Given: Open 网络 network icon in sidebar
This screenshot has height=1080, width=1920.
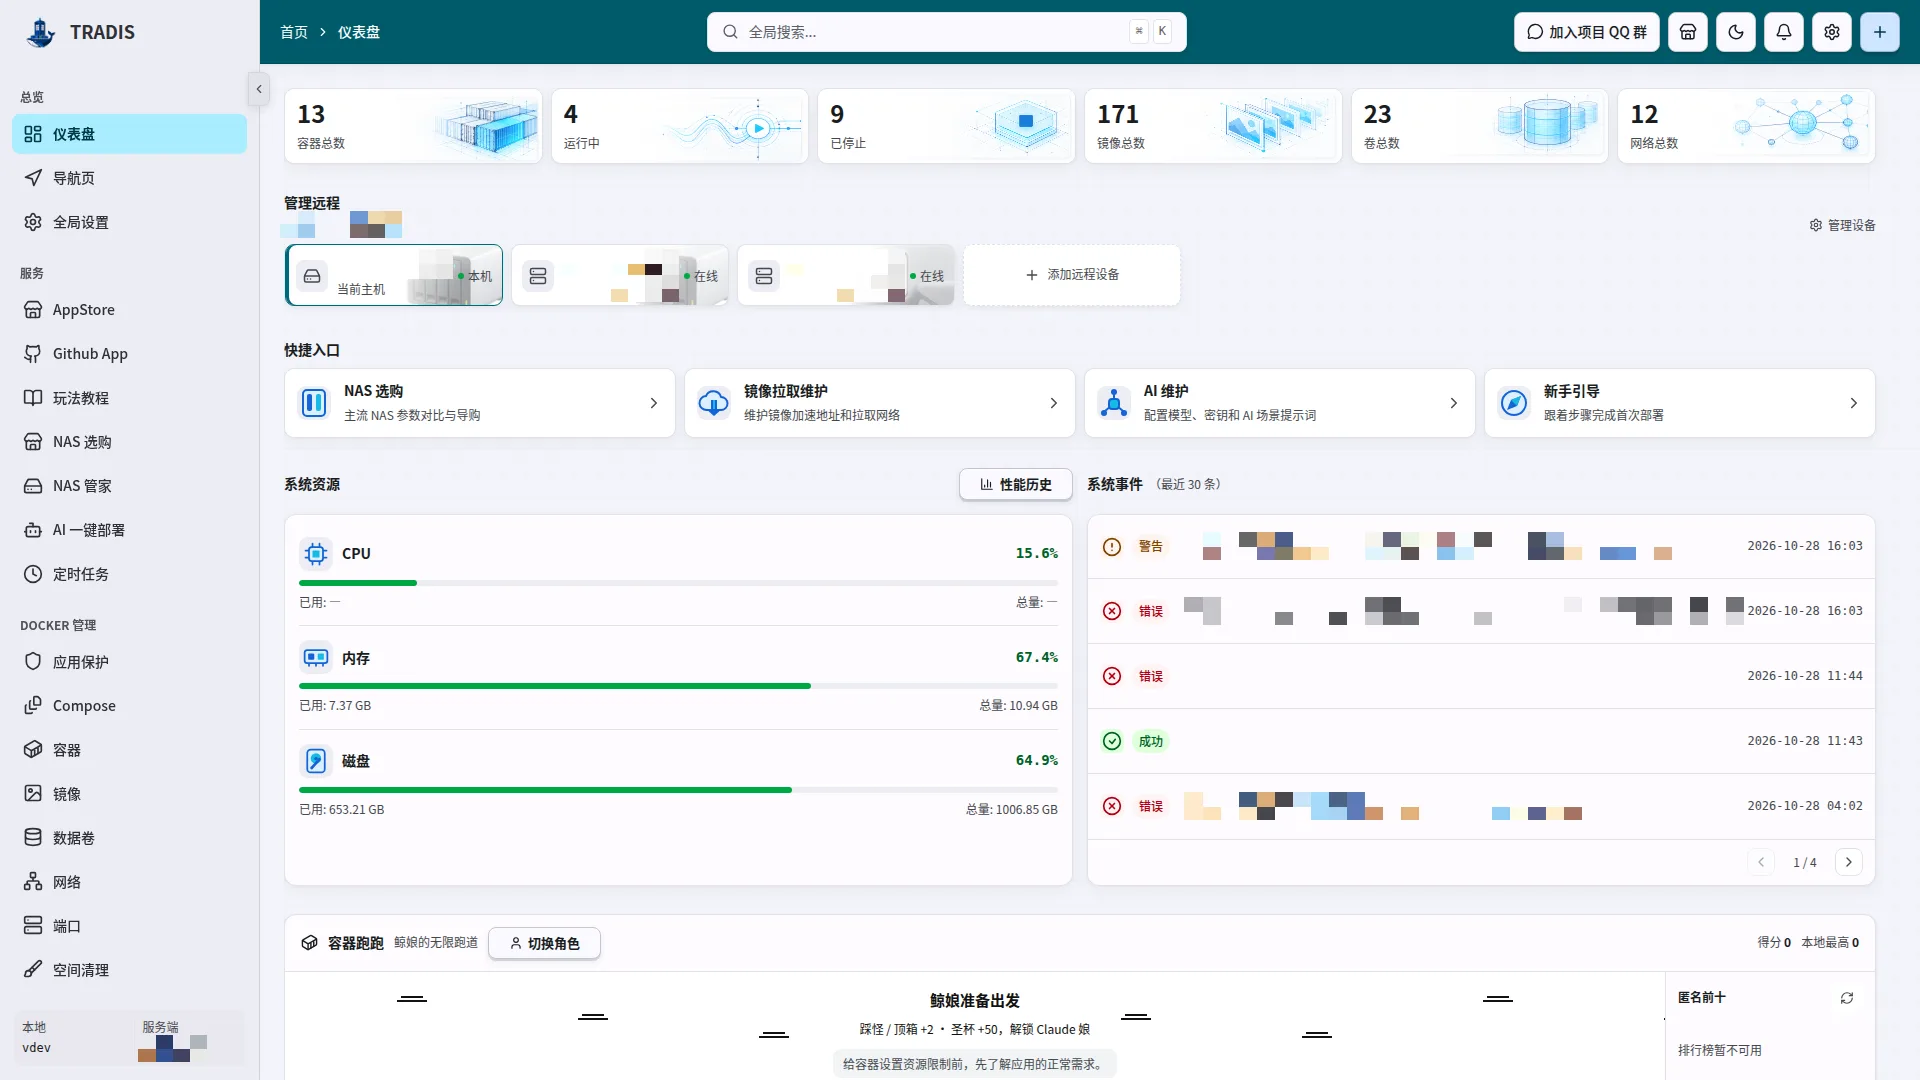Looking at the screenshot, I should pos(33,882).
